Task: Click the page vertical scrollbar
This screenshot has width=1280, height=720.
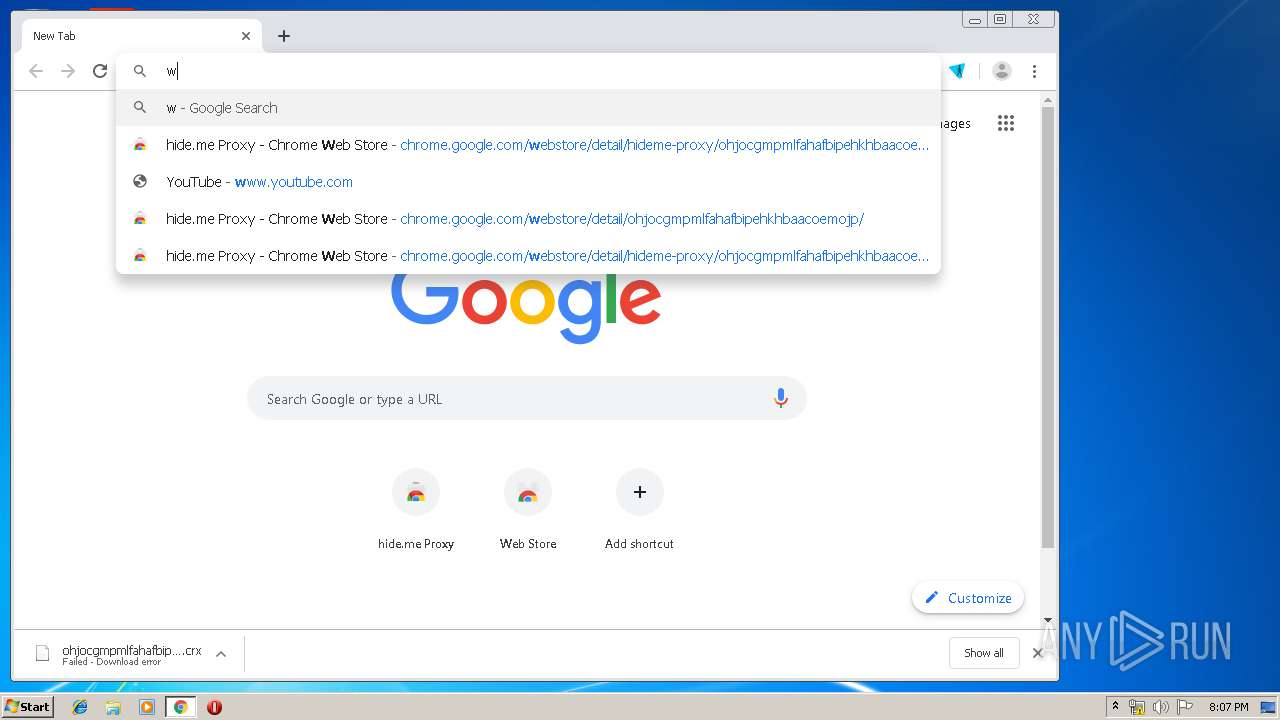Action: tap(1048, 328)
